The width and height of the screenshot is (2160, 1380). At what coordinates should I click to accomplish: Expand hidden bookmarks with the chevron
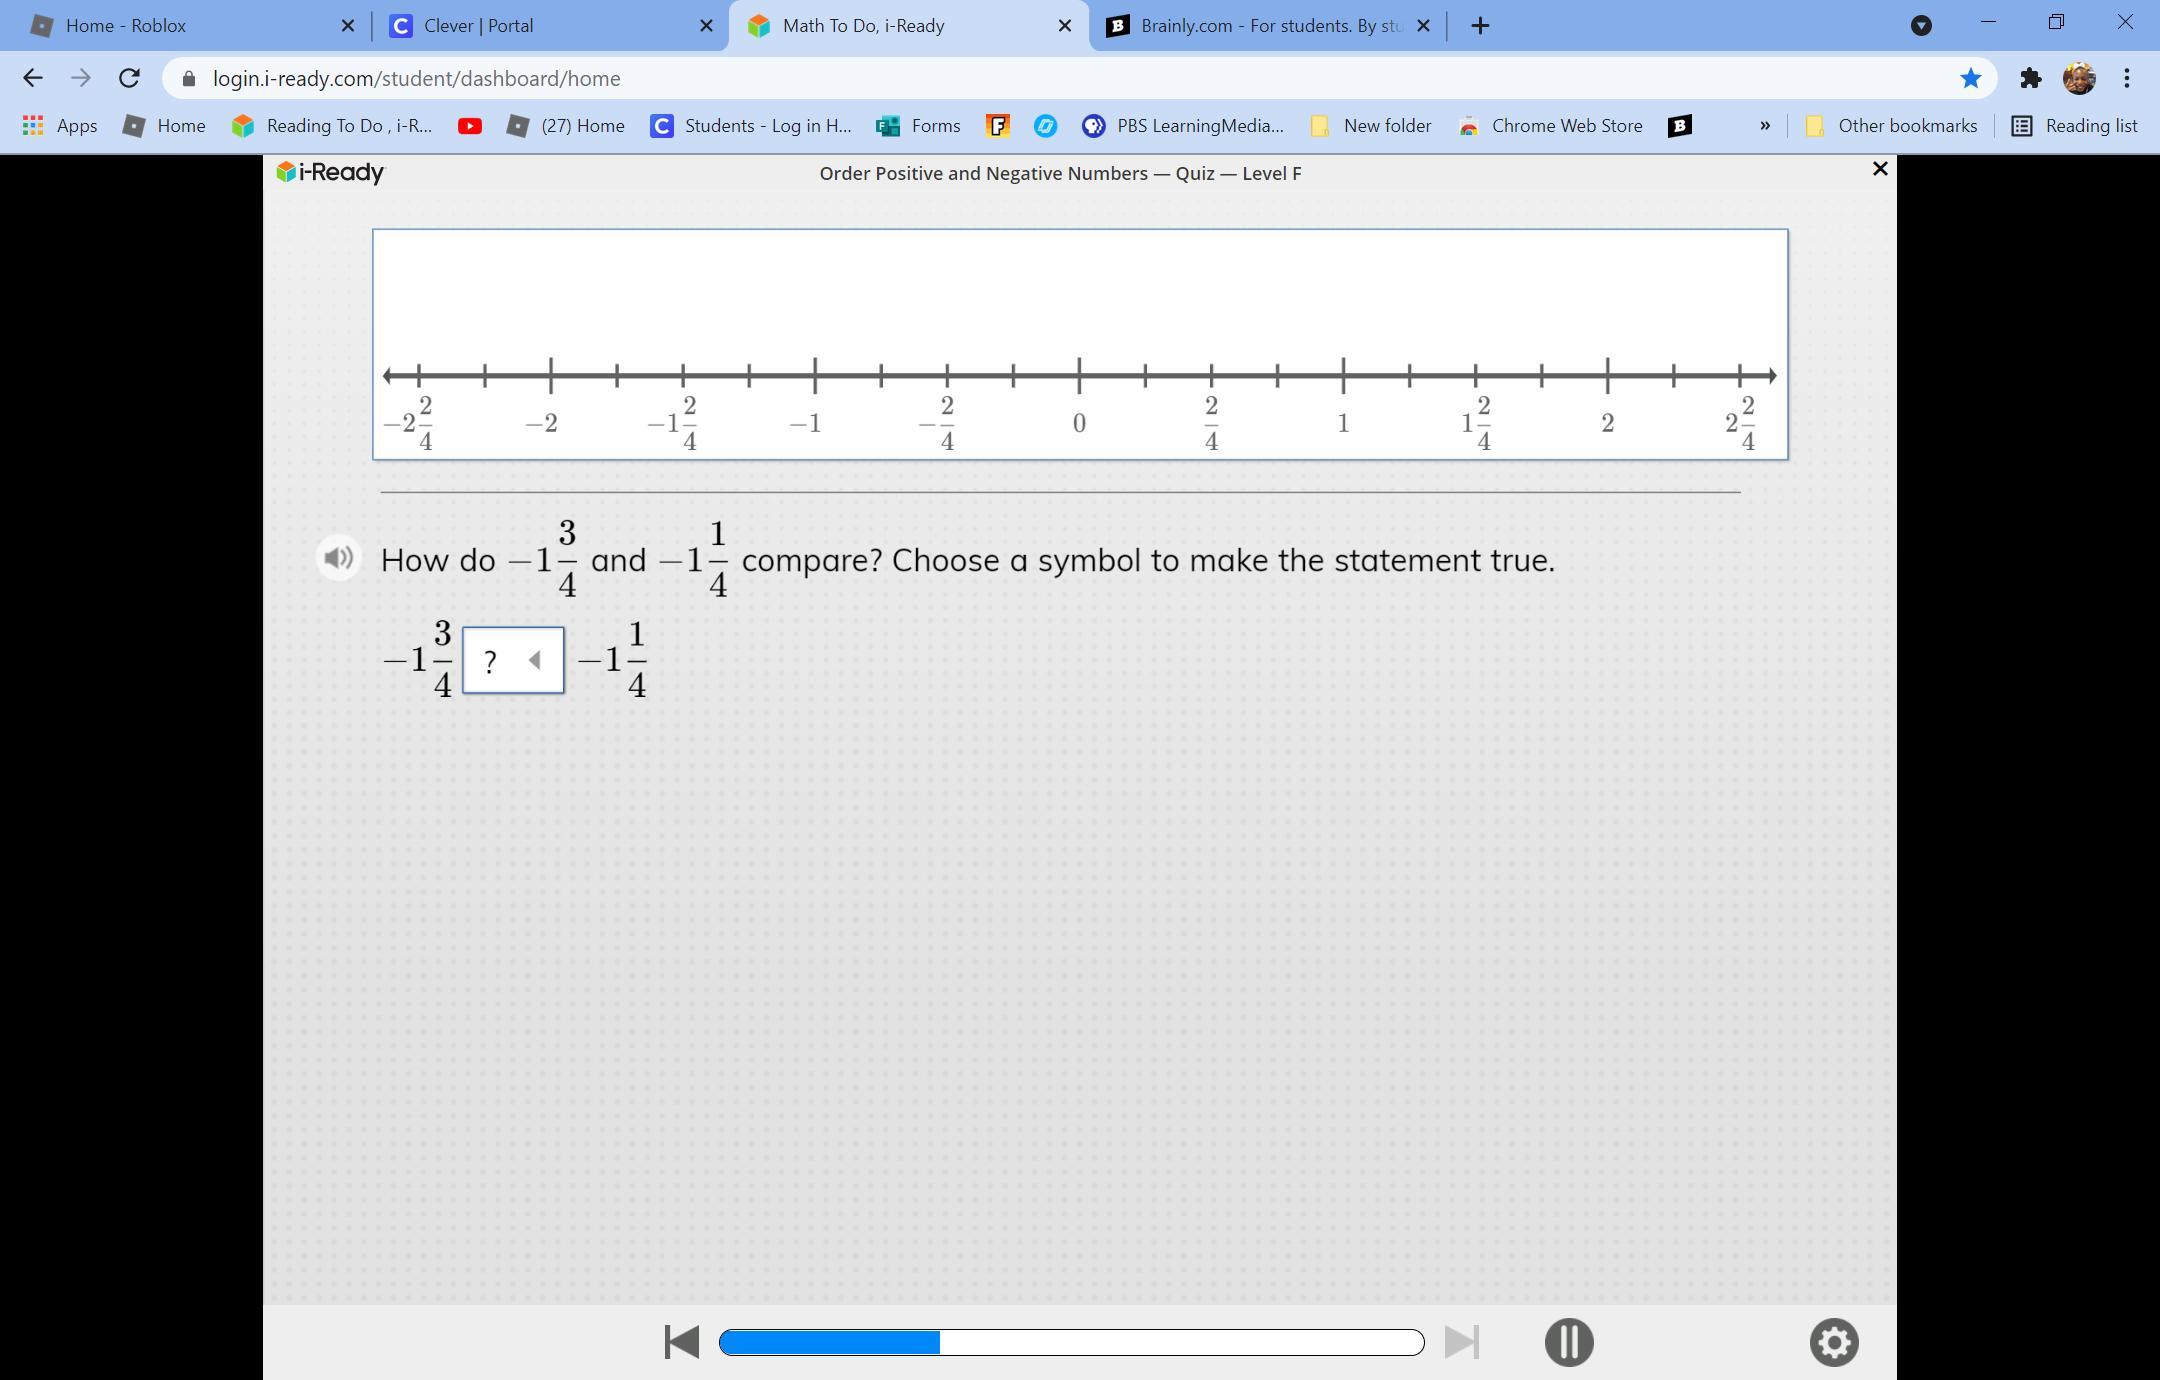pos(1764,126)
